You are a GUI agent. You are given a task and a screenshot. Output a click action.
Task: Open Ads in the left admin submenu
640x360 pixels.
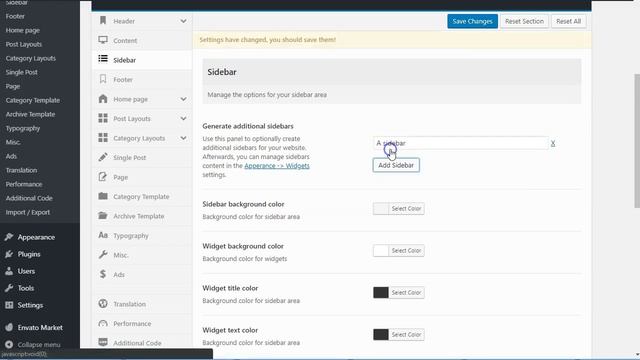click(11, 156)
